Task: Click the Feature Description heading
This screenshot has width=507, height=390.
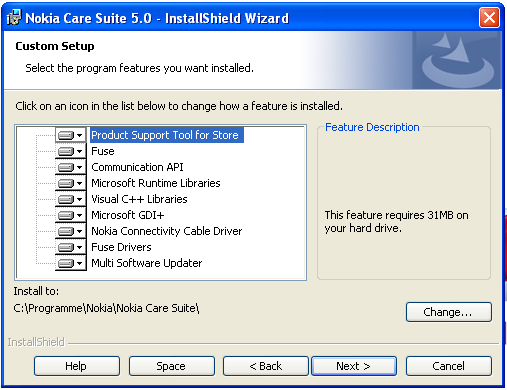Action: (x=372, y=127)
